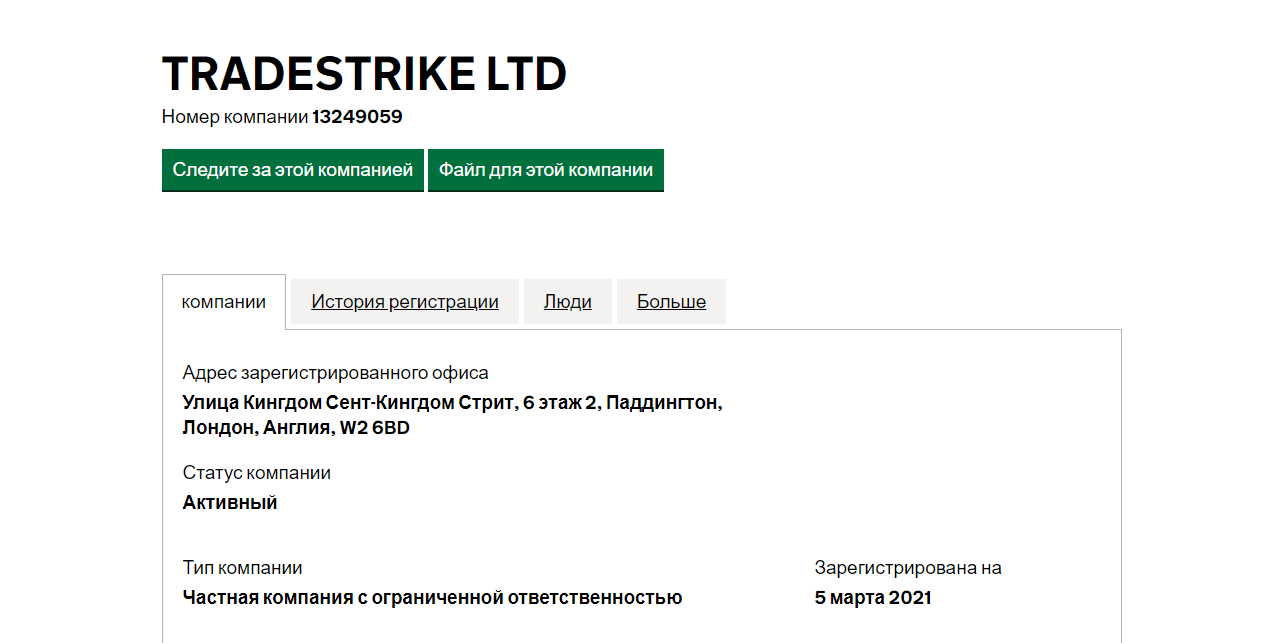Open the 'Больше' tab

point(671,302)
